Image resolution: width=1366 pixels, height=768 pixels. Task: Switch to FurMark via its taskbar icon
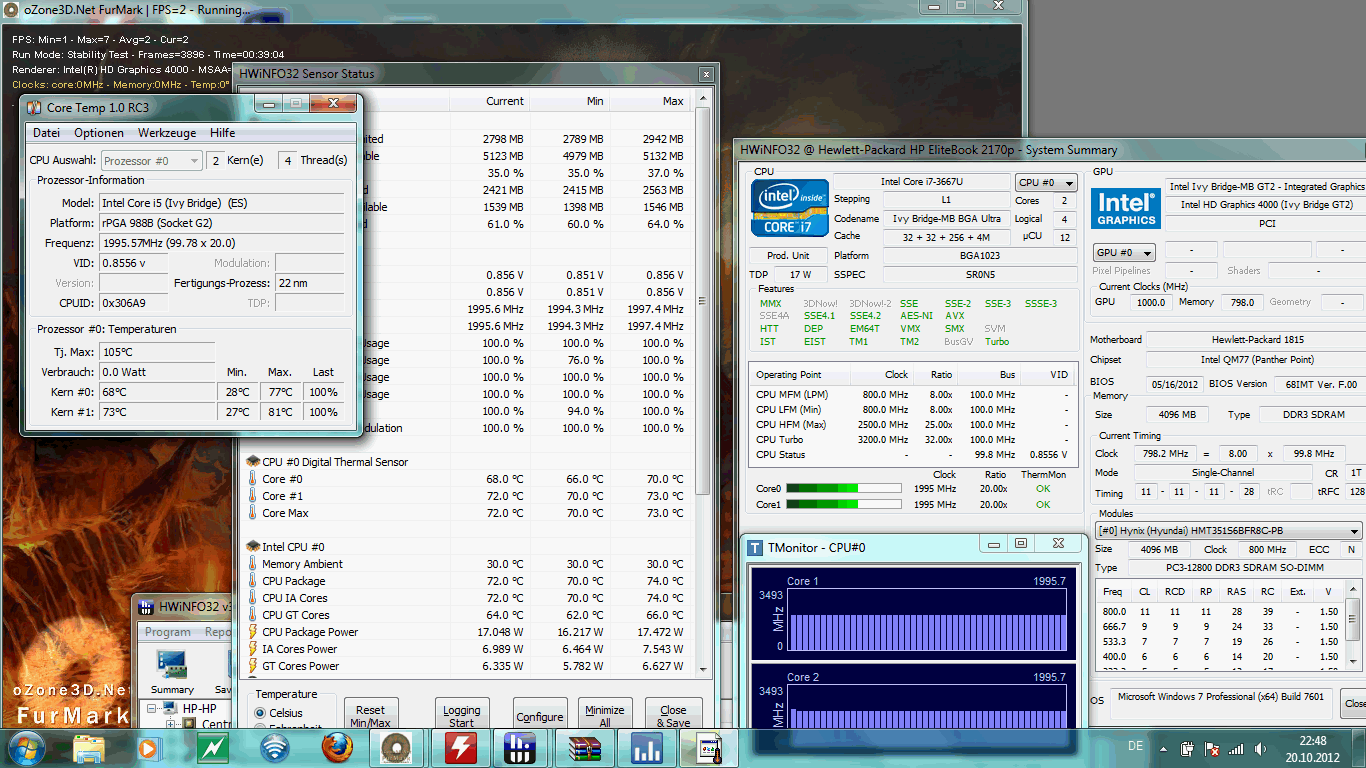point(397,748)
